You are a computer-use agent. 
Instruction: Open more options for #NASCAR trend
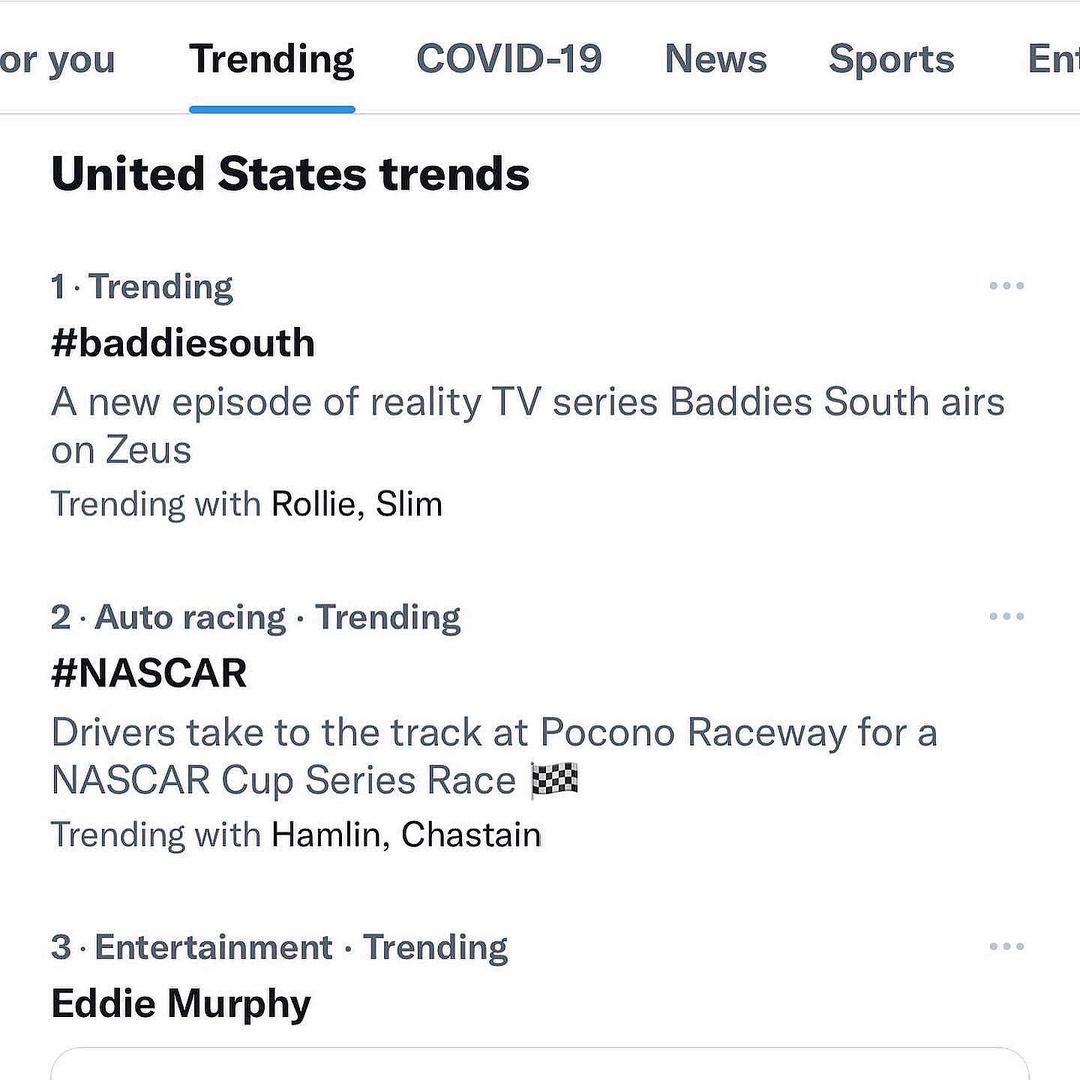pyautogui.click(x=1006, y=617)
